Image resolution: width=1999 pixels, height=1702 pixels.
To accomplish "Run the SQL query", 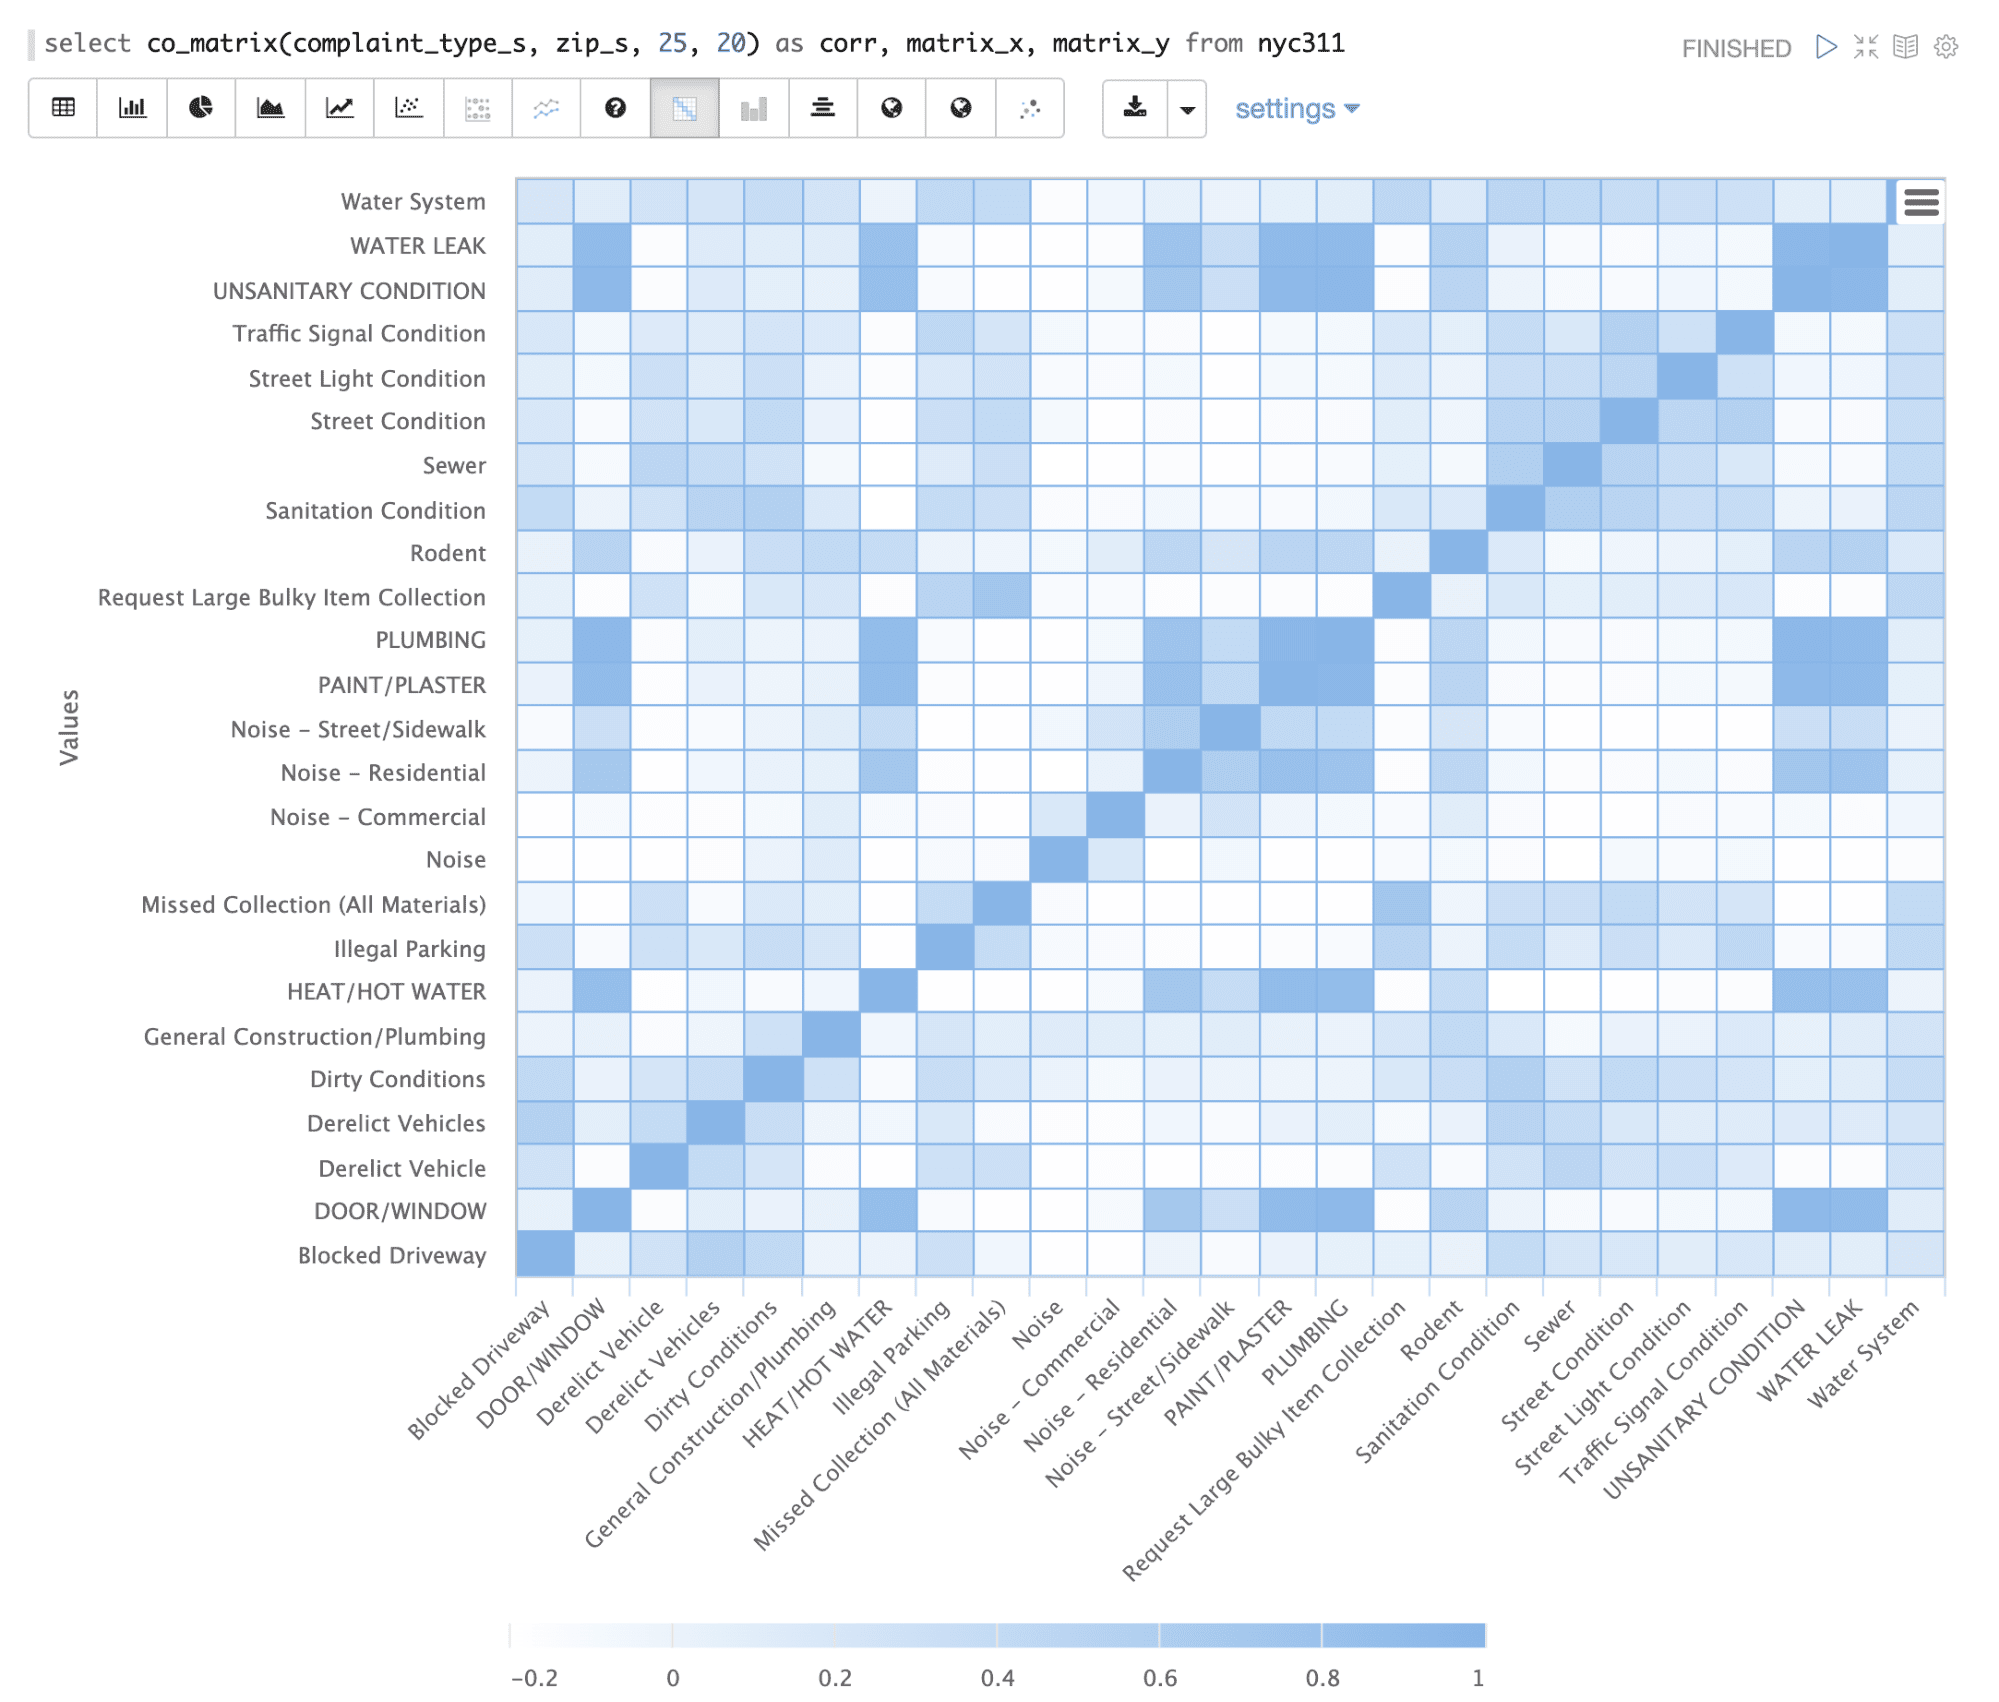I will [x=1827, y=46].
